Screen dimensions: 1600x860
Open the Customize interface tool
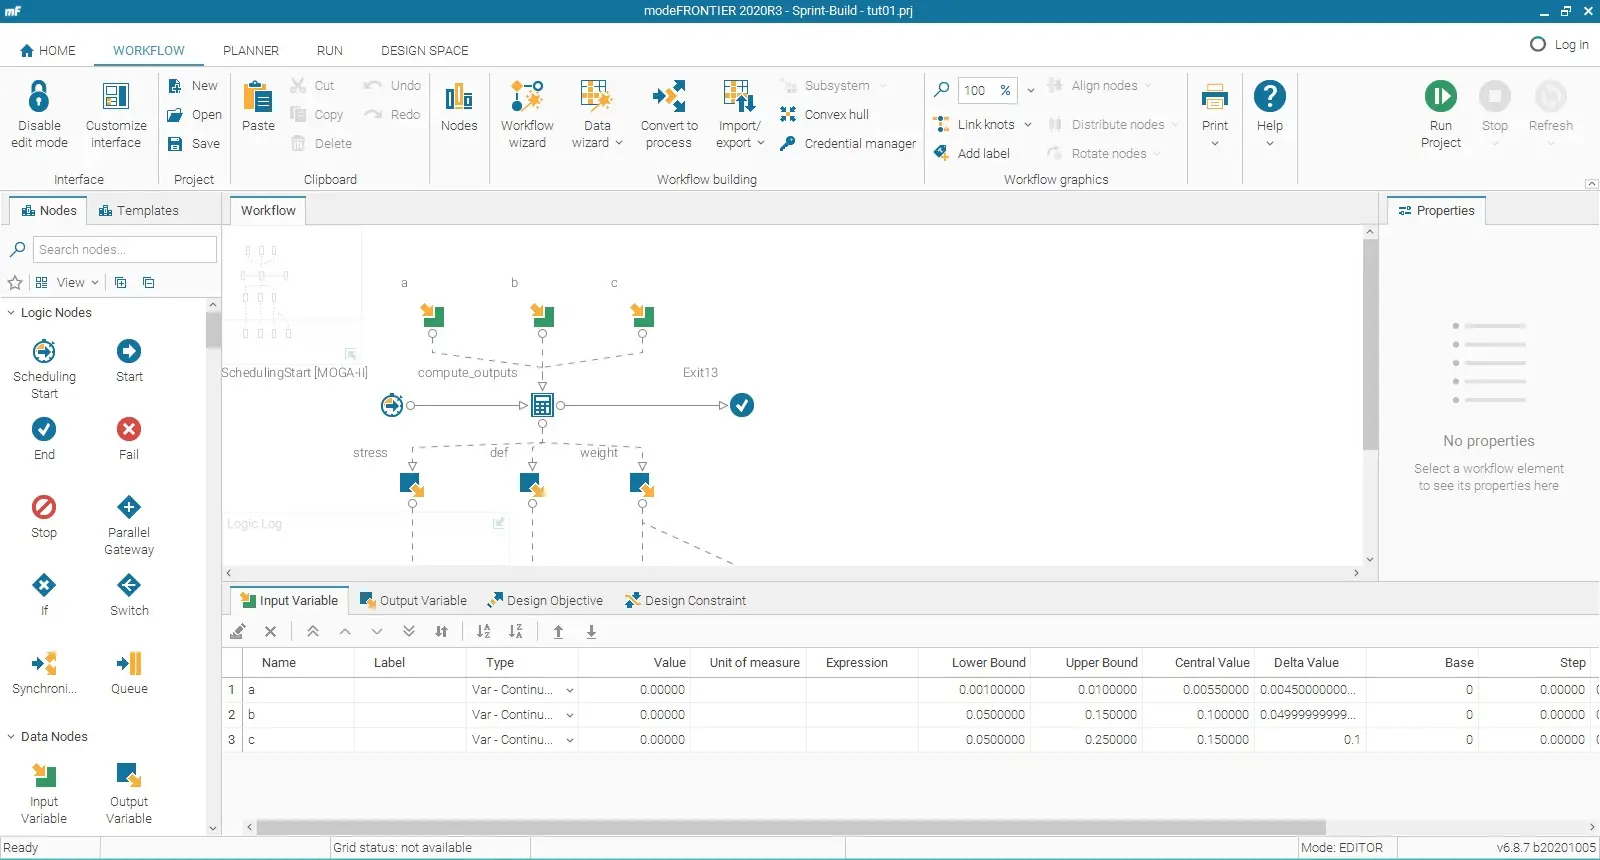pyautogui.click(x=116, y=115)
